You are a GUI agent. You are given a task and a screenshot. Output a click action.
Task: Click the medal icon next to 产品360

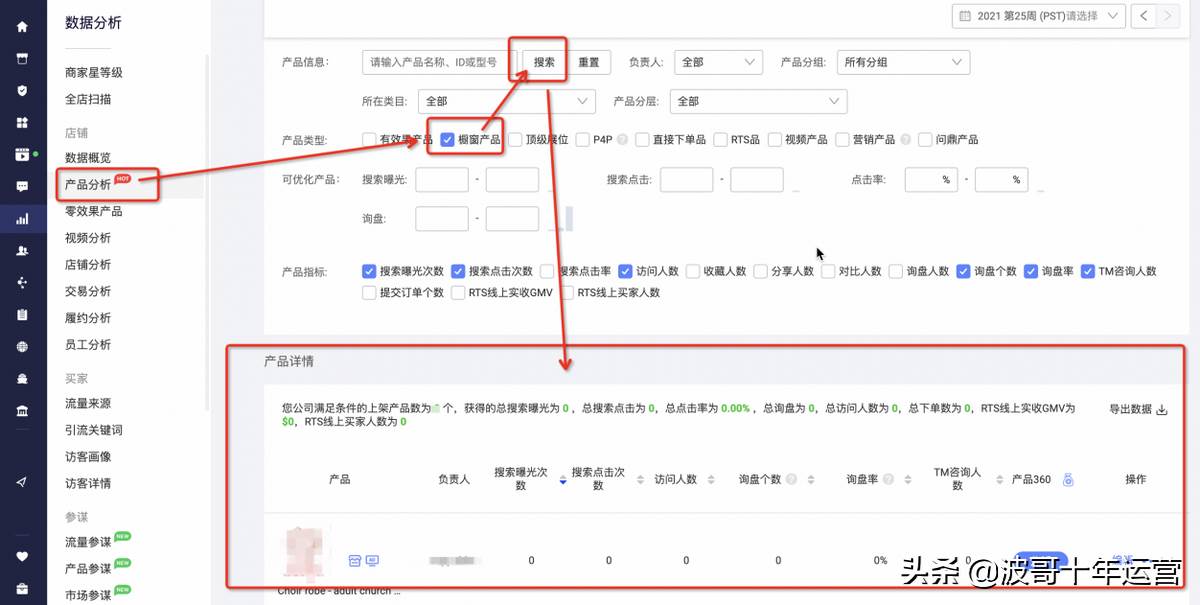(1068, 480)
